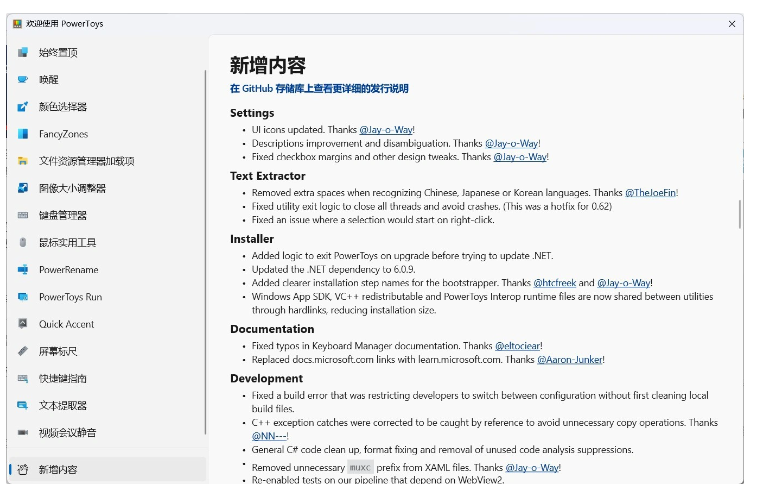Image resolution: width=757 pixels, height=503 pixels.
Task: Click the 鼠标实用工具 mouse icon
Action: tap(23, 242)
